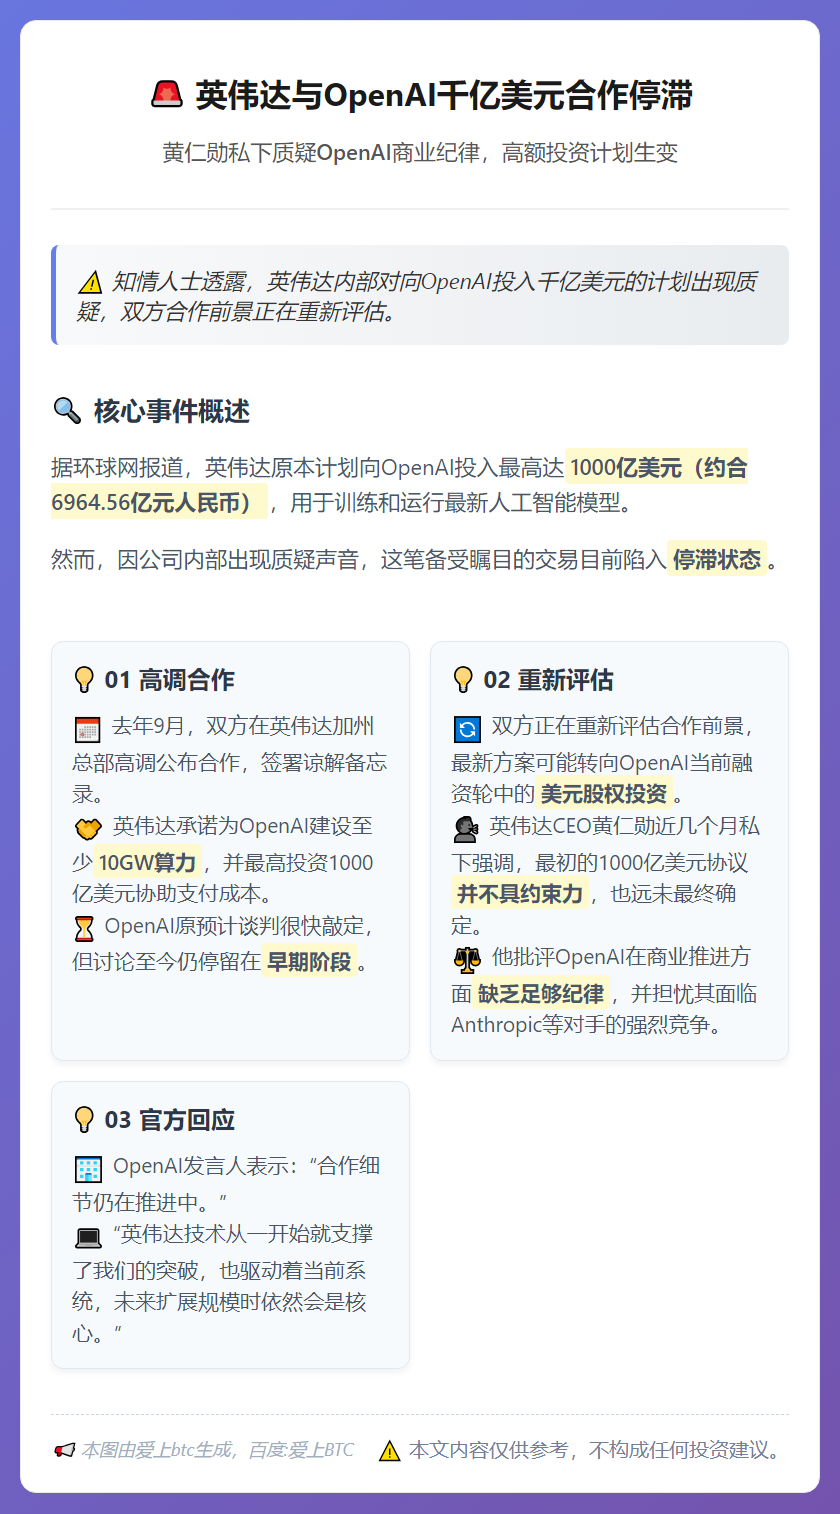Click the card heading 02 重新评估
Viewport: 840px width, 1514px height.
548,681
